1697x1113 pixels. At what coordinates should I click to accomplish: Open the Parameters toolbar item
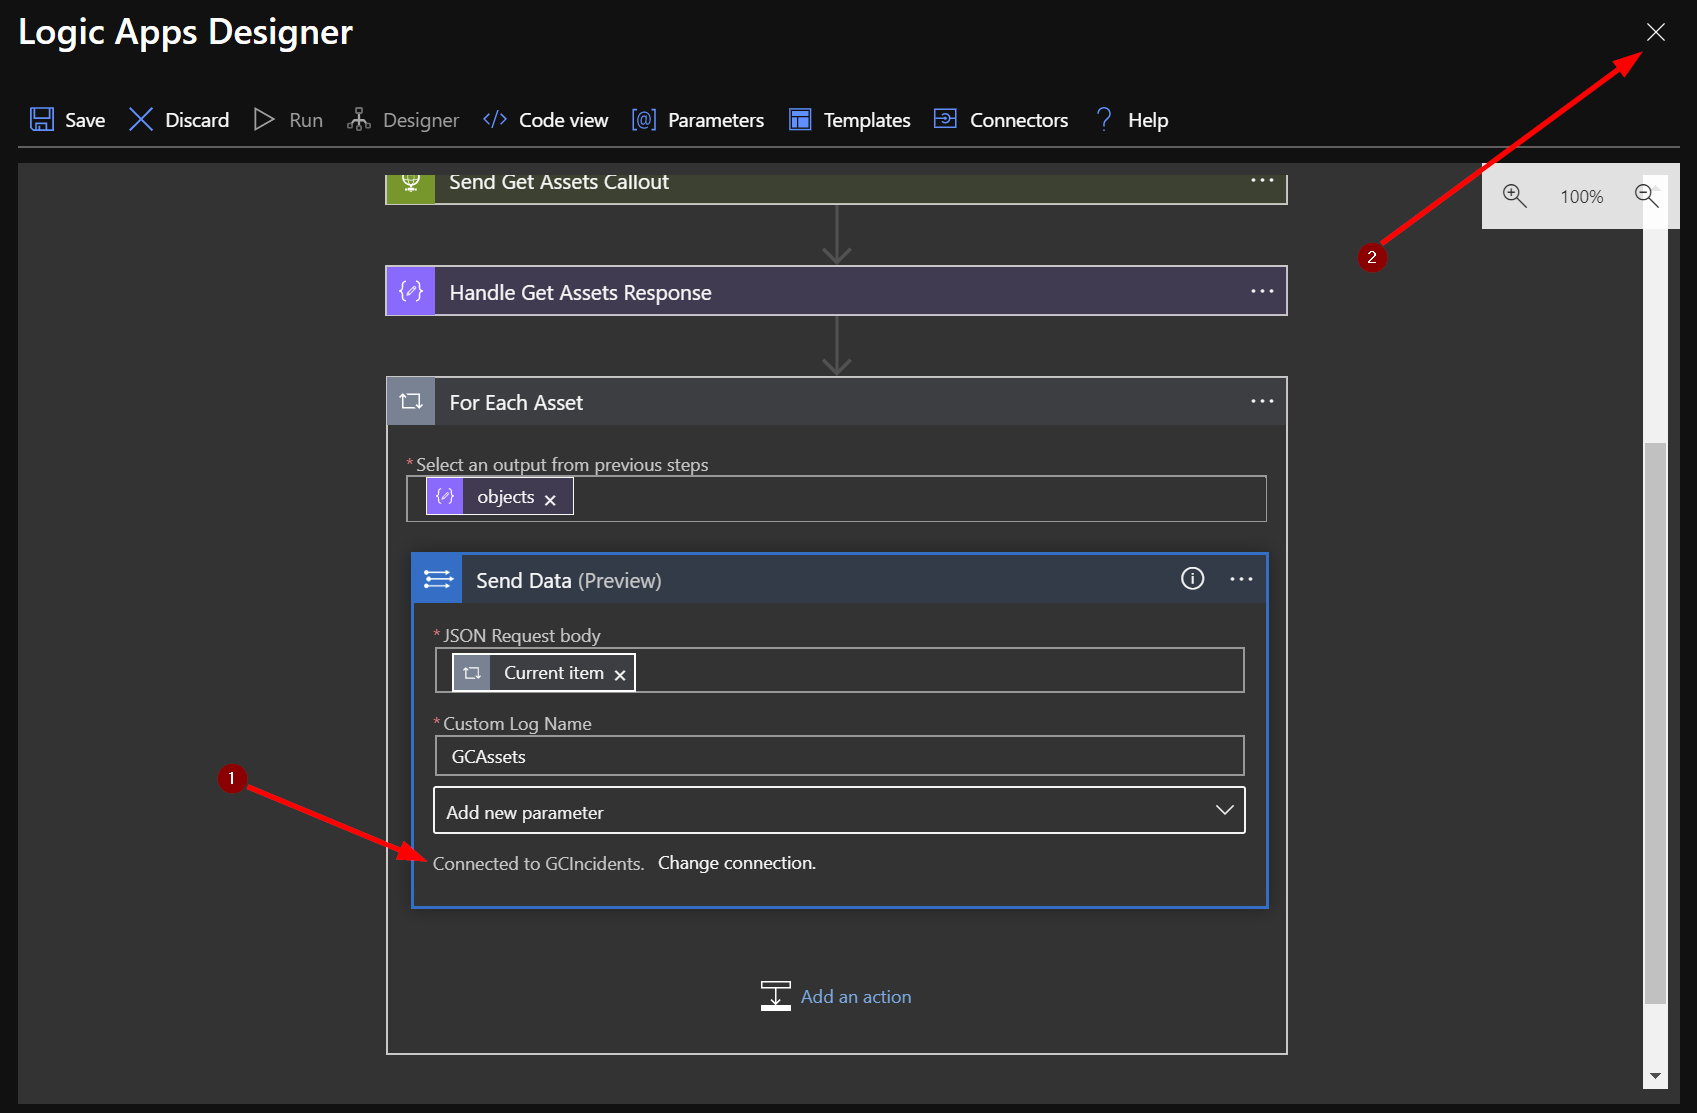point(698,120)
